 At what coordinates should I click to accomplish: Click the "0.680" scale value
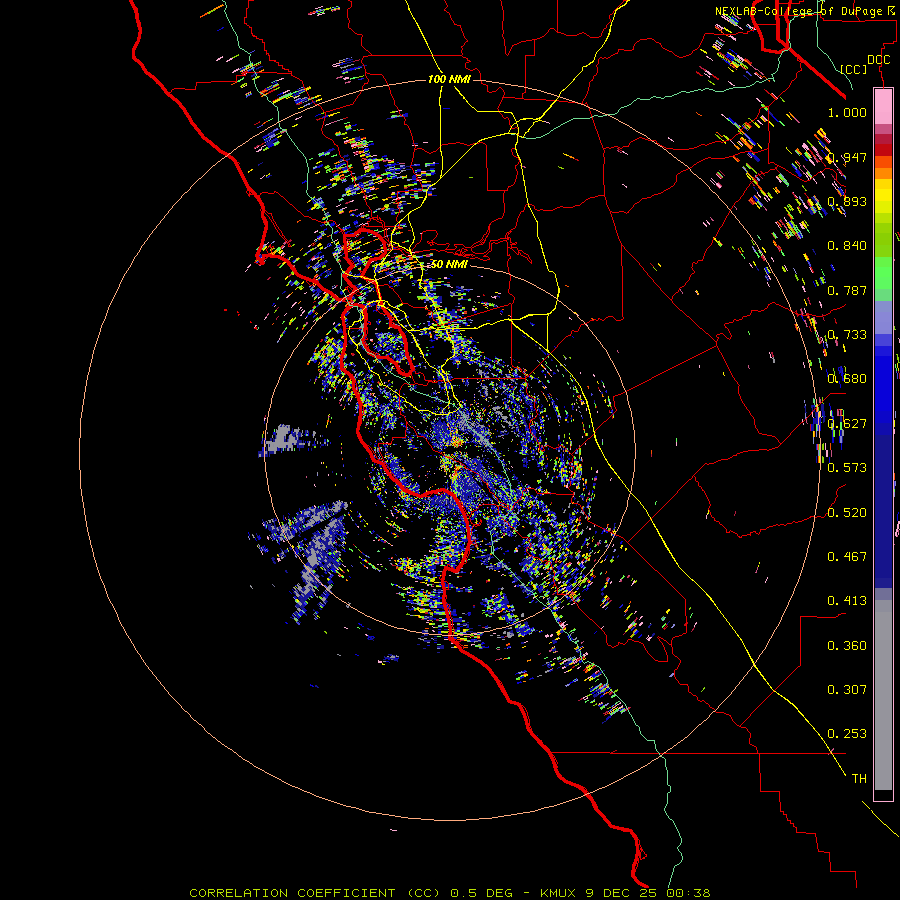(x=847, y=379)
